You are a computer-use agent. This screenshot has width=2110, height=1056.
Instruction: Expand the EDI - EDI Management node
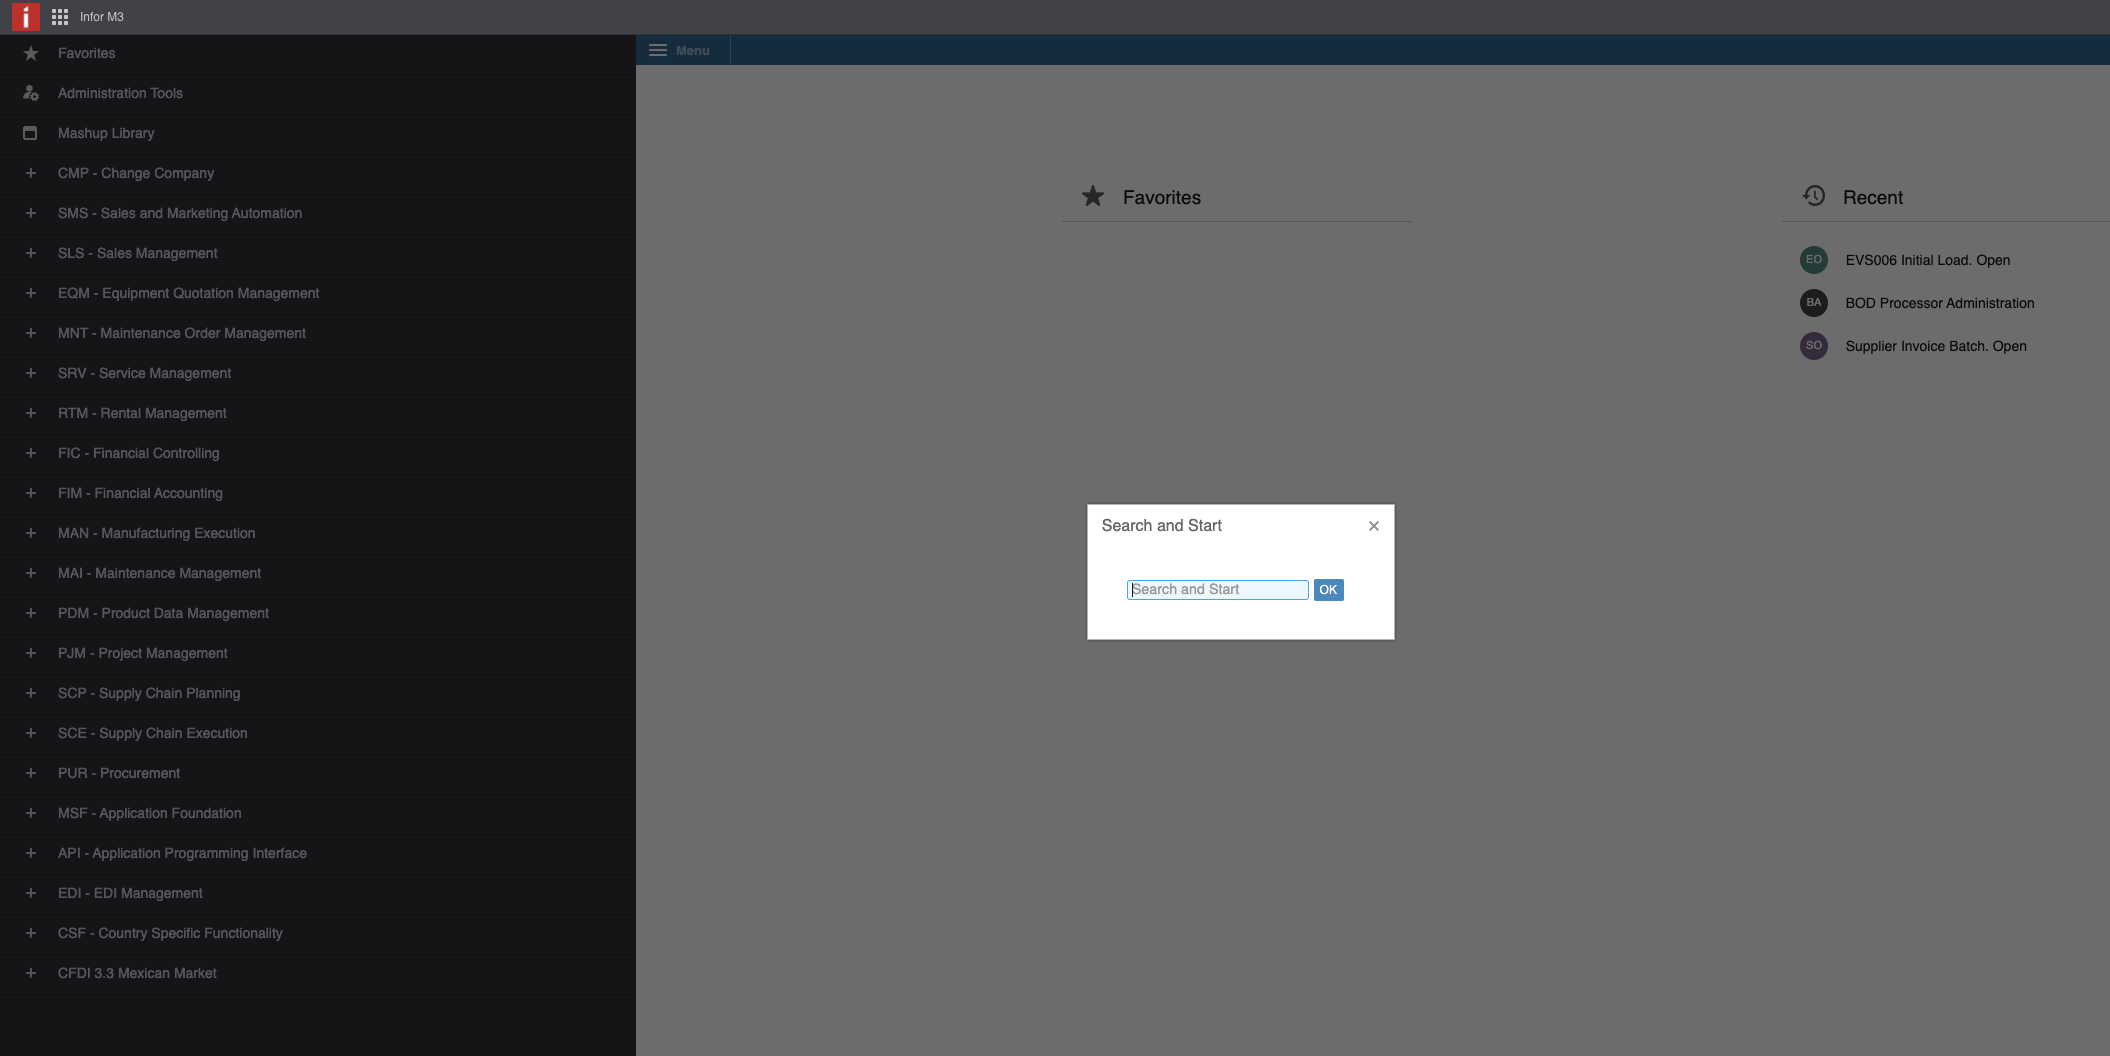[x=31, y=893]
